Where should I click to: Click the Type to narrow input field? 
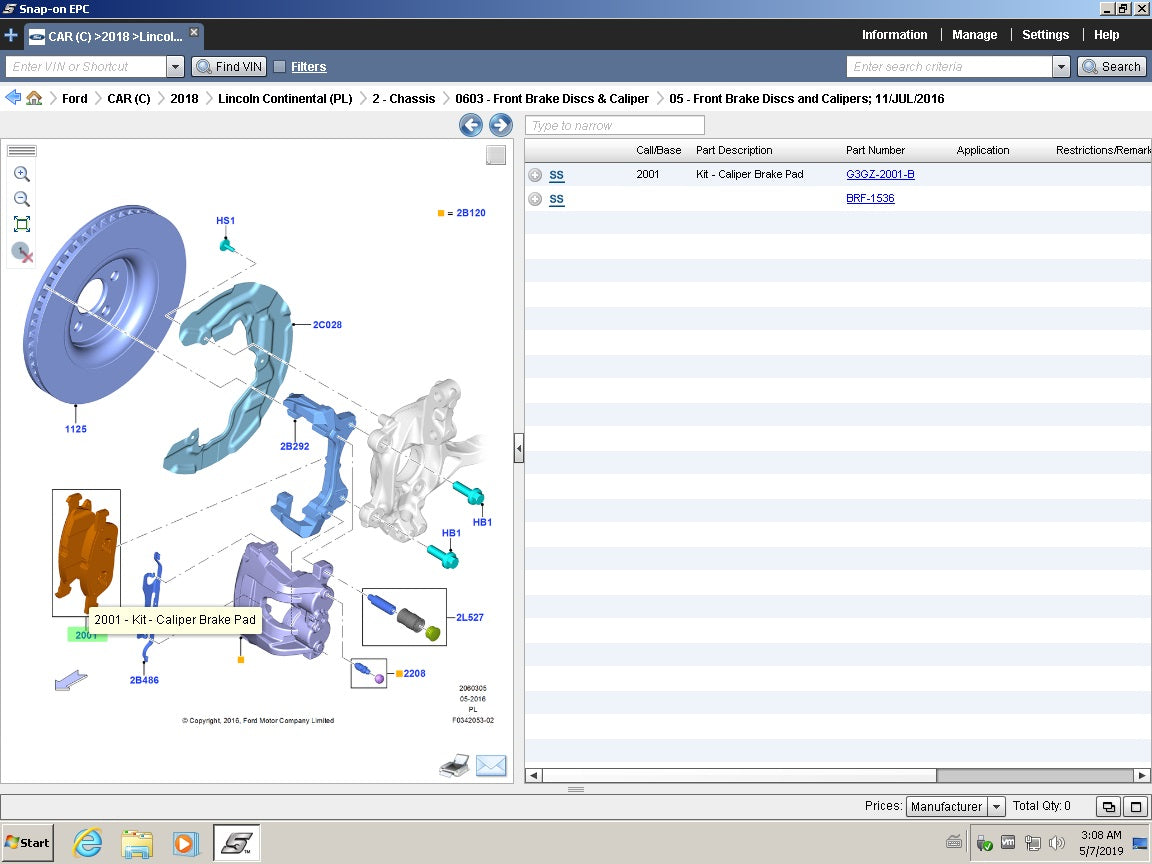614,125
